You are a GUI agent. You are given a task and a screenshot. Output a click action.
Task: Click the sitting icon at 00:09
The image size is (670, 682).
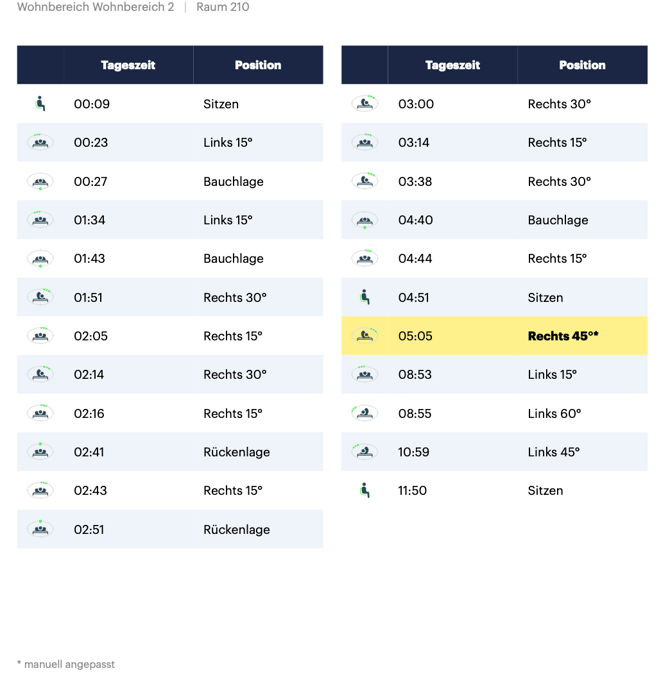[40, 104]
